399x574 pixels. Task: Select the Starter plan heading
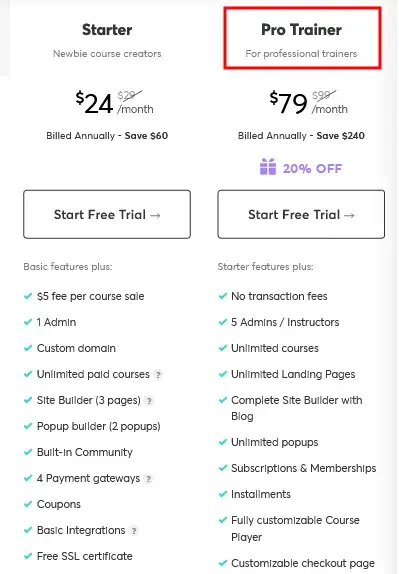click(107, 30)
